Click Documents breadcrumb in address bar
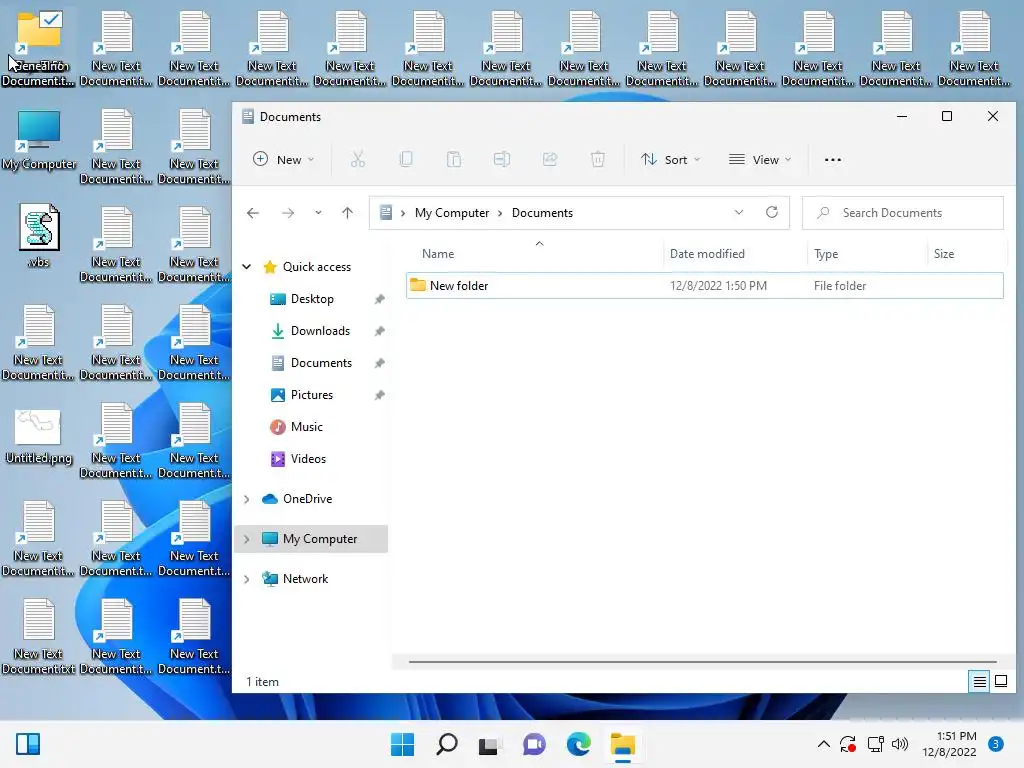 [x=542, y=213]
